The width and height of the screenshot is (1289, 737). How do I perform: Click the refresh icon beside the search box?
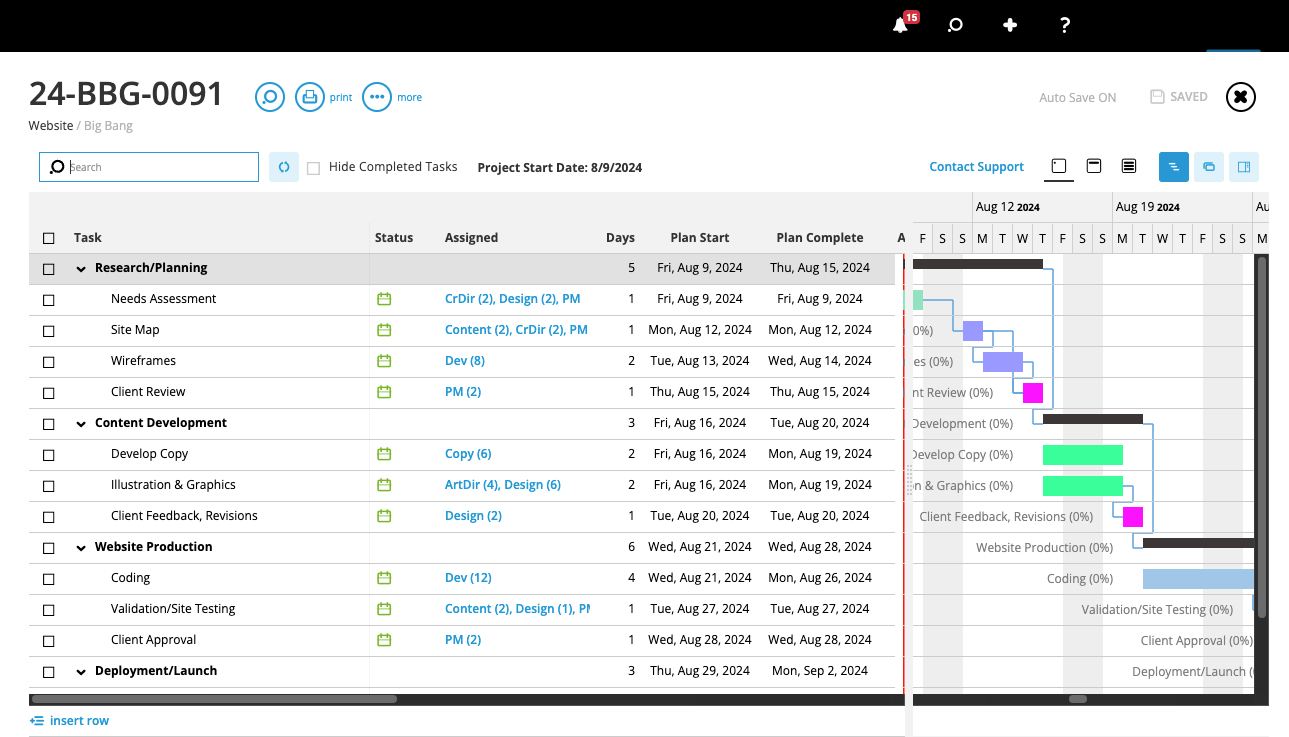pyautogui.click(x=284, y=167)
